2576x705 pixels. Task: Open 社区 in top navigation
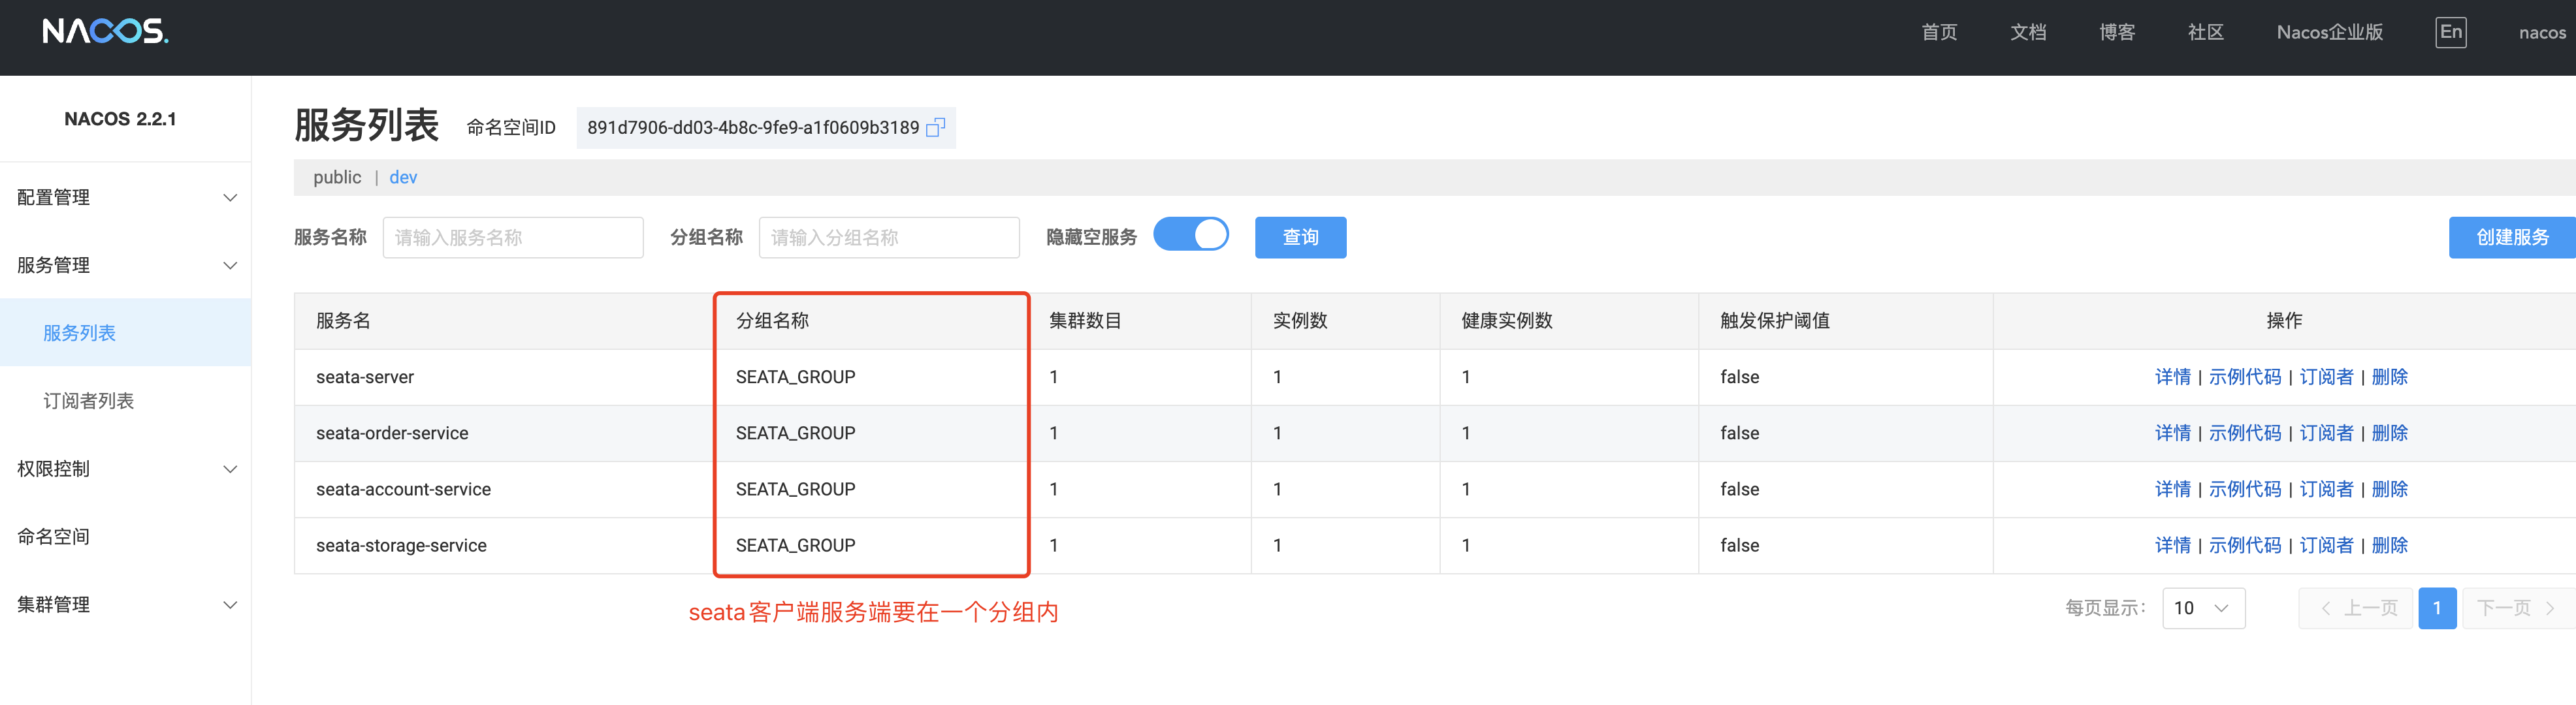click(2205, 32)
